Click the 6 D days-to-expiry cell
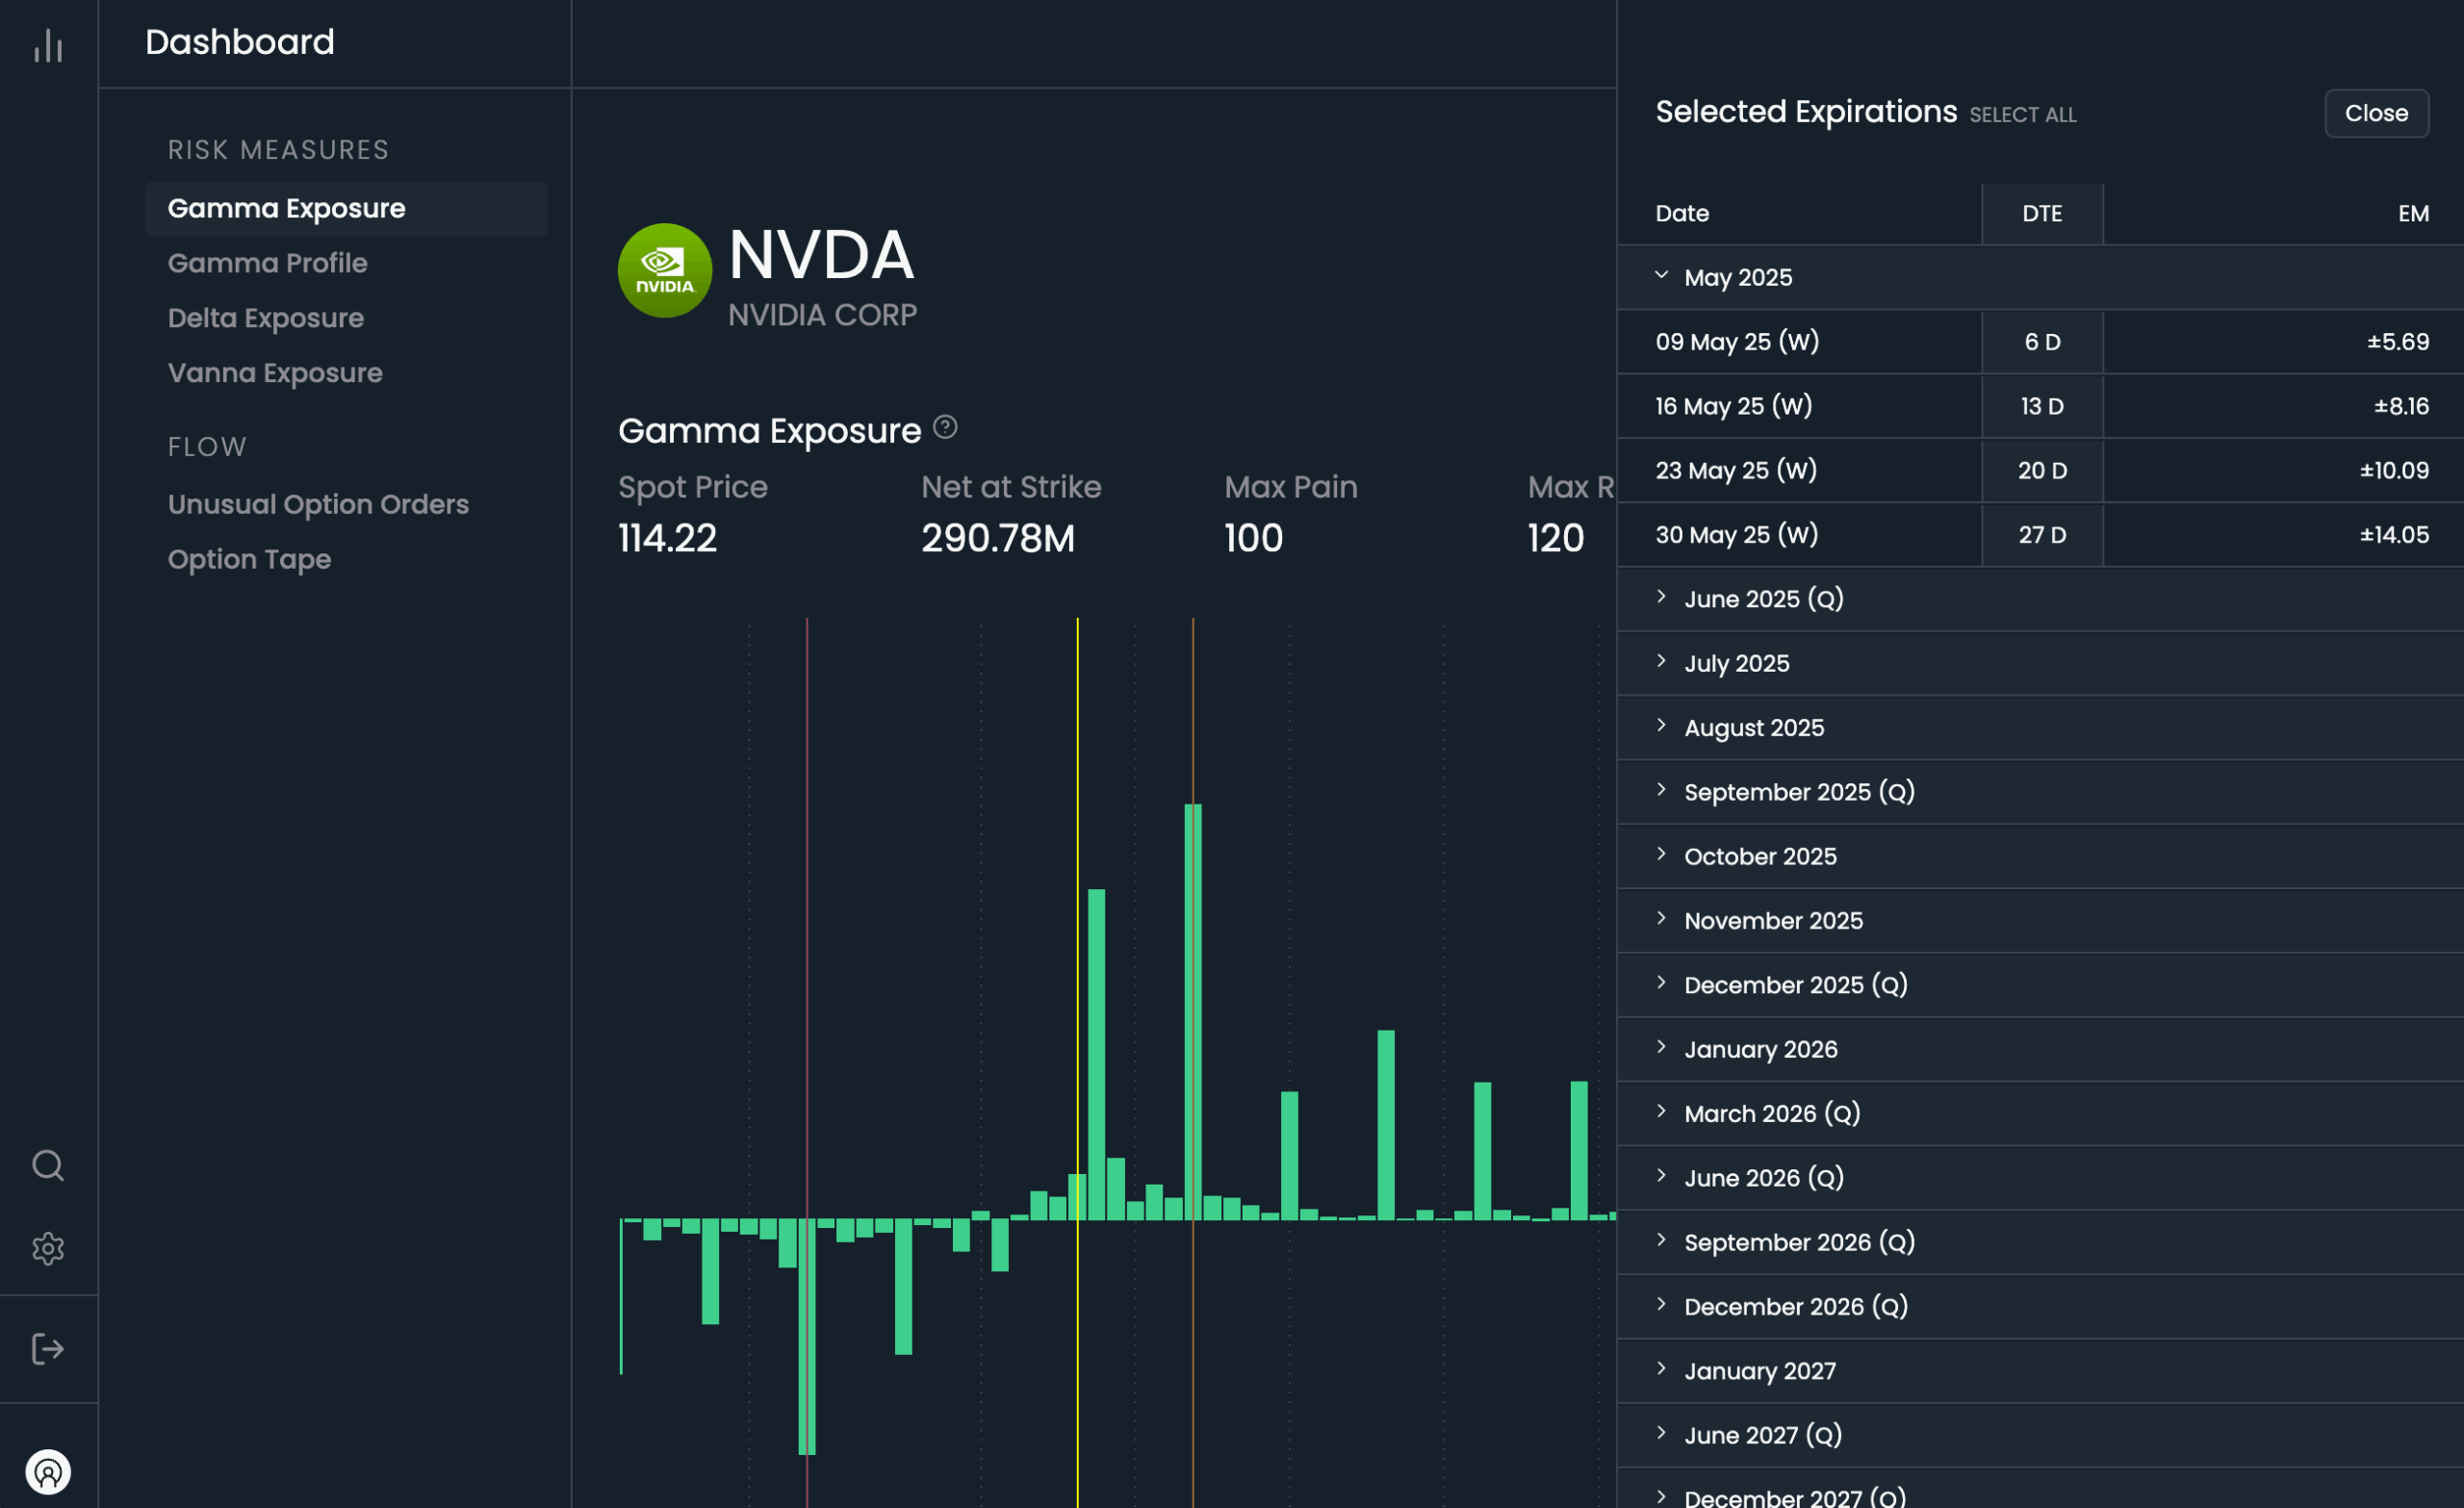 click(x=2042, y=342)
